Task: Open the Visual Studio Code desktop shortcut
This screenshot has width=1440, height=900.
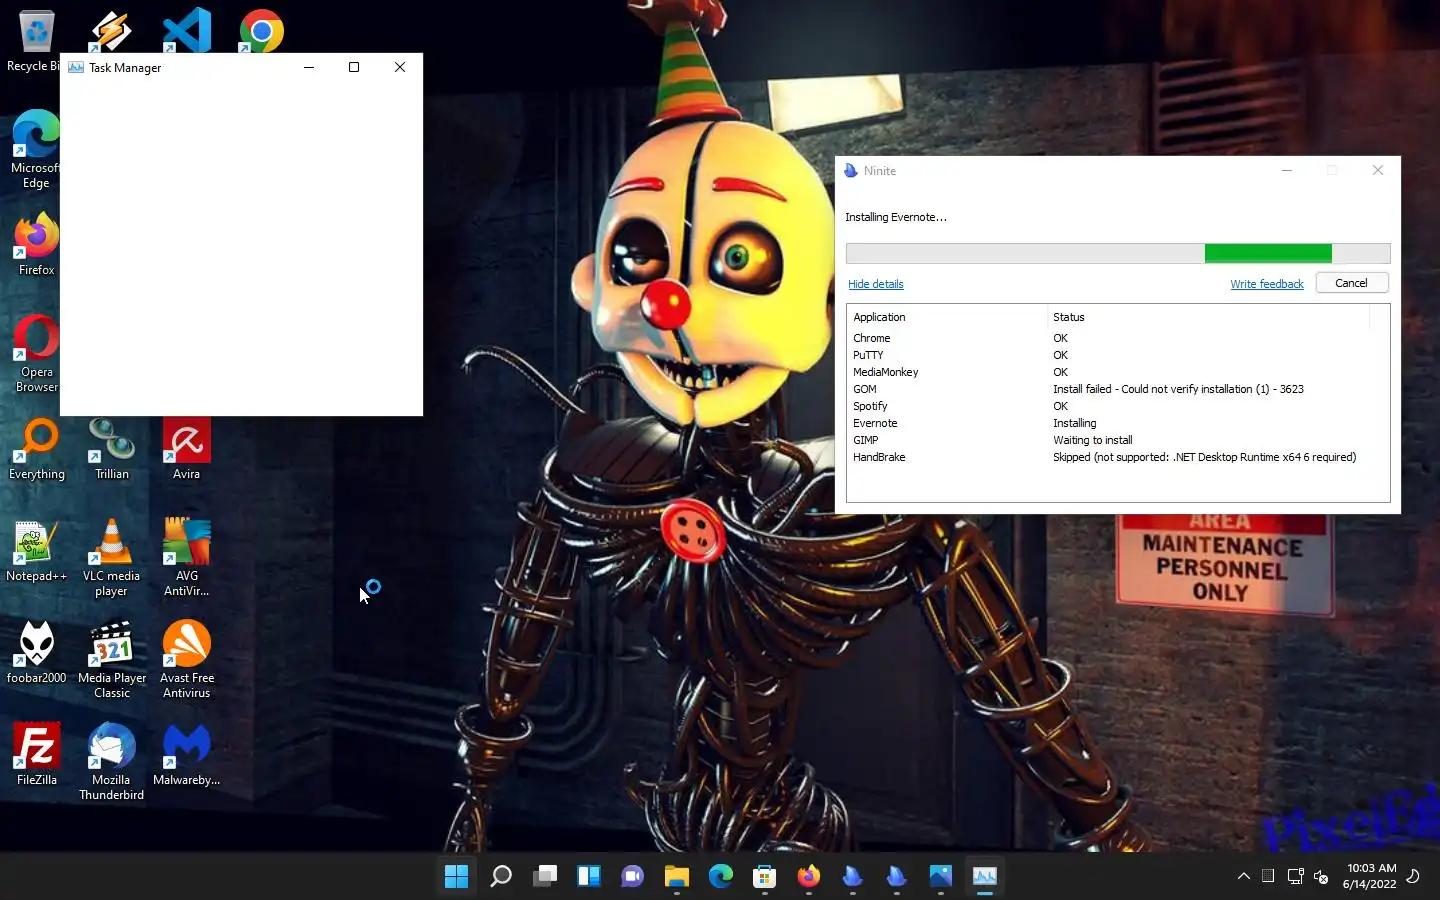Action: 187,30
